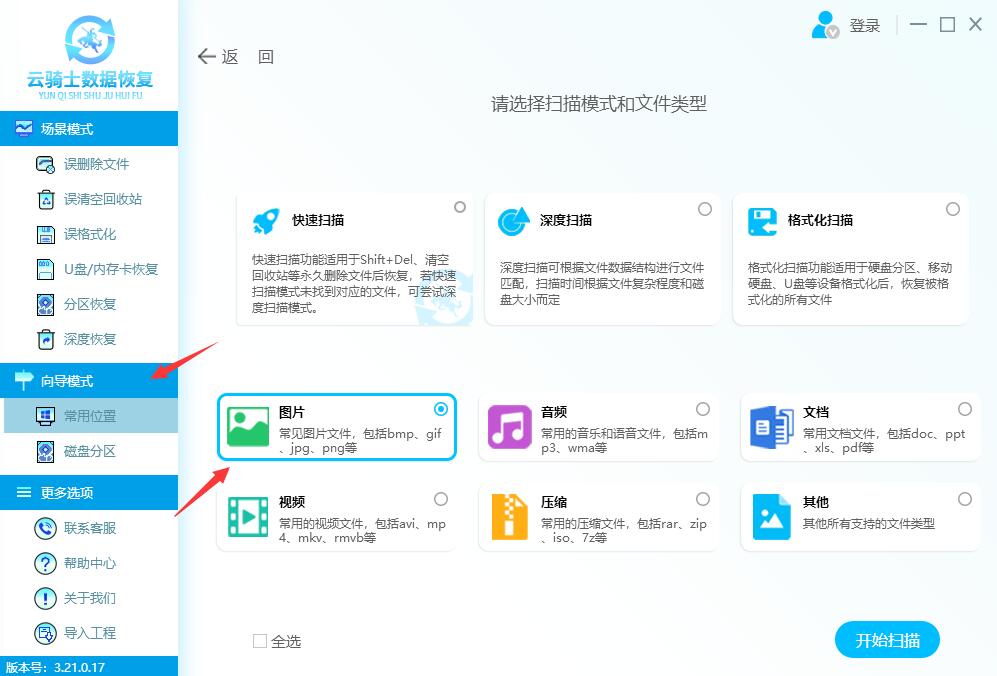Open 误格式化 in the sidebar

(x=90, y=235)
